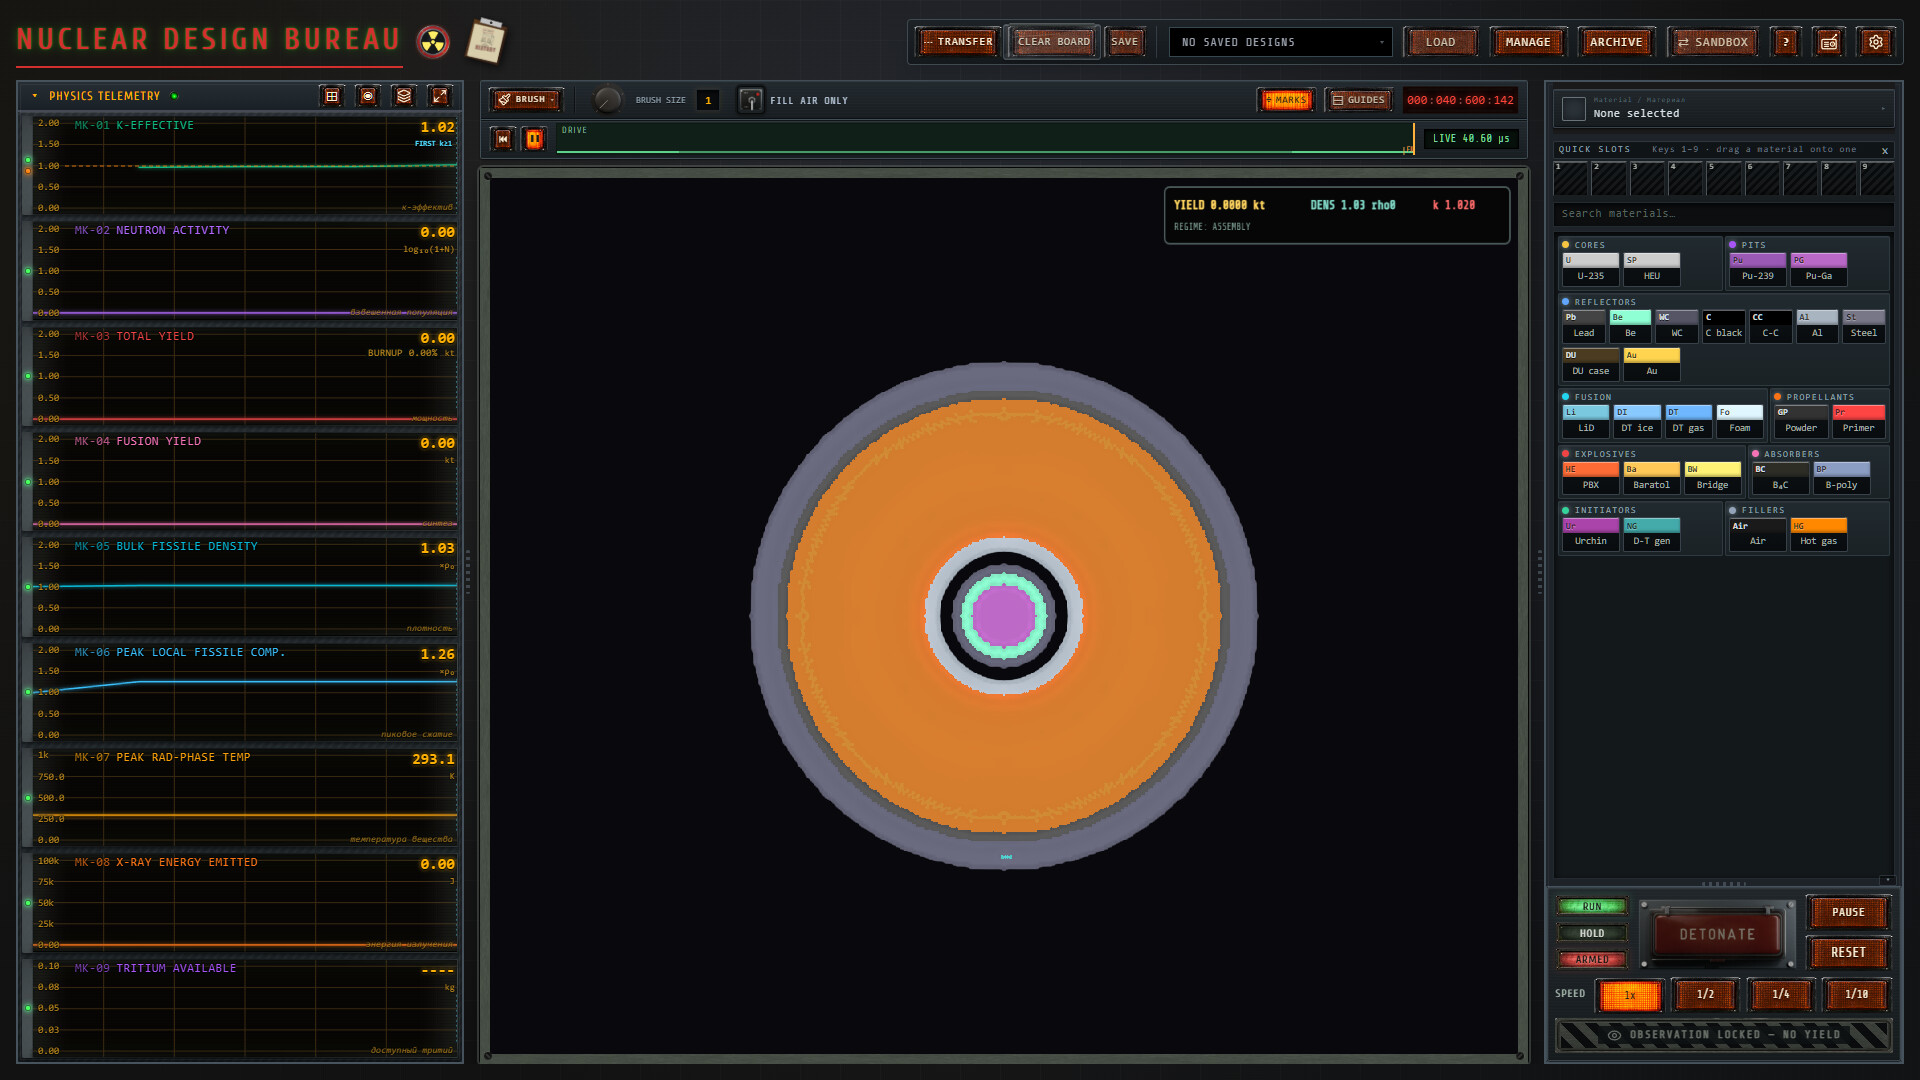Close the quick slots bar

tap(1885, 151)
